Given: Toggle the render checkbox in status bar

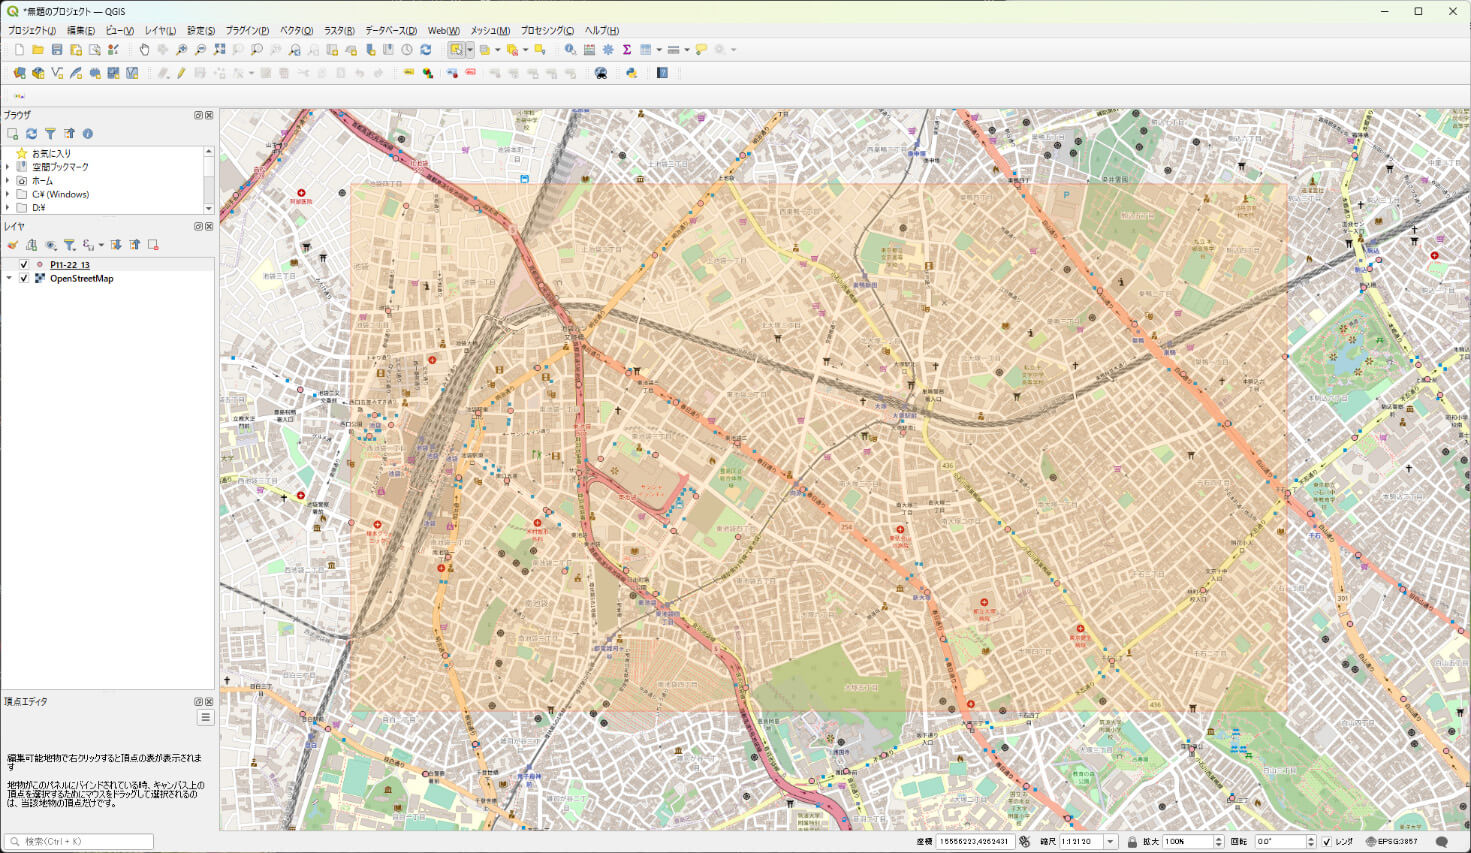Looking at the screenshot, I should [1327, 842].
